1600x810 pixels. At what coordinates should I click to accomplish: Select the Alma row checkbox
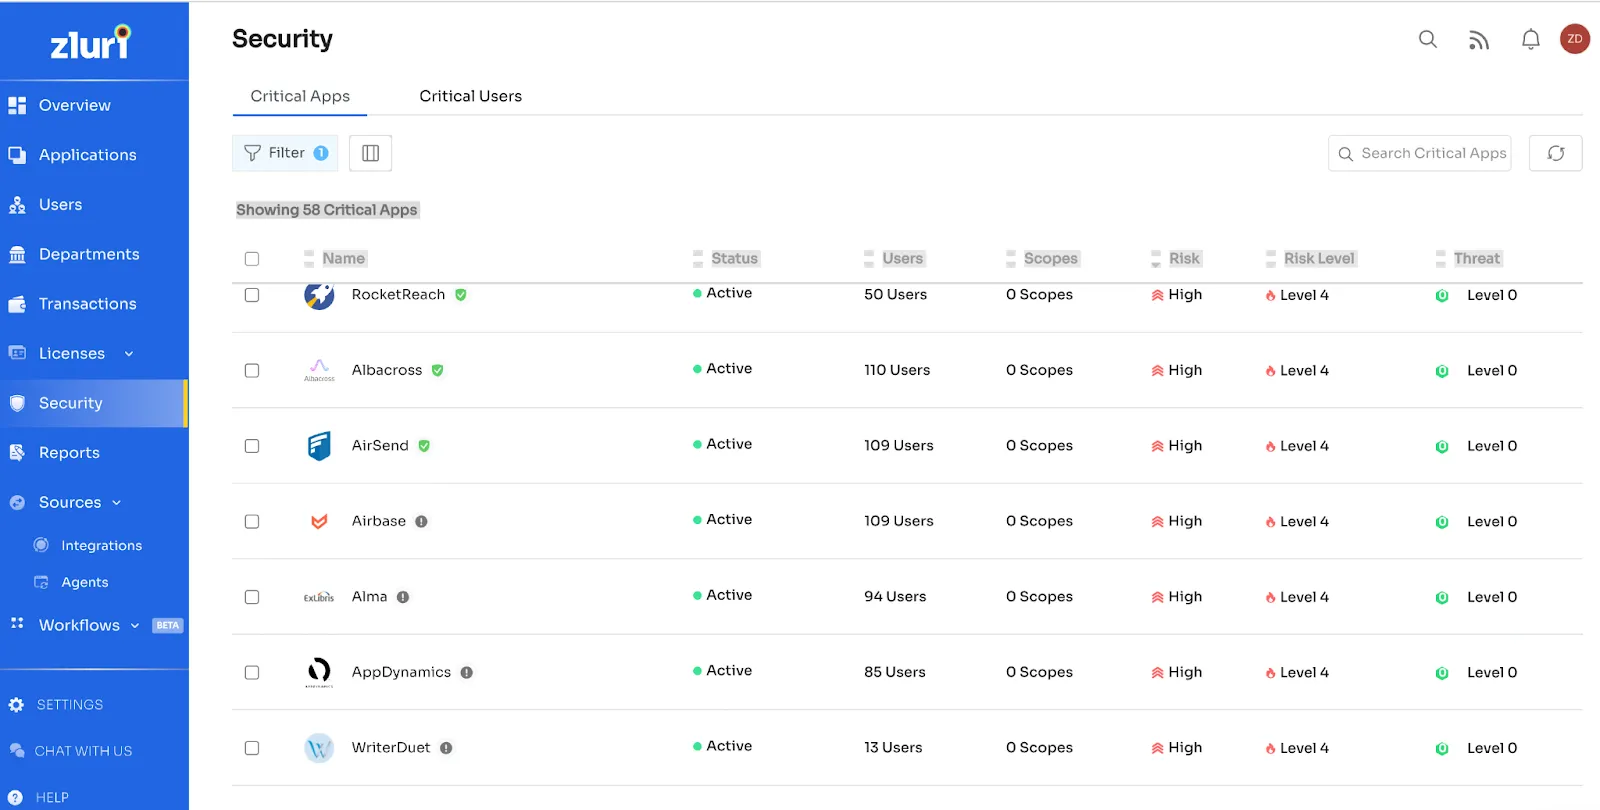coord(252,597)
